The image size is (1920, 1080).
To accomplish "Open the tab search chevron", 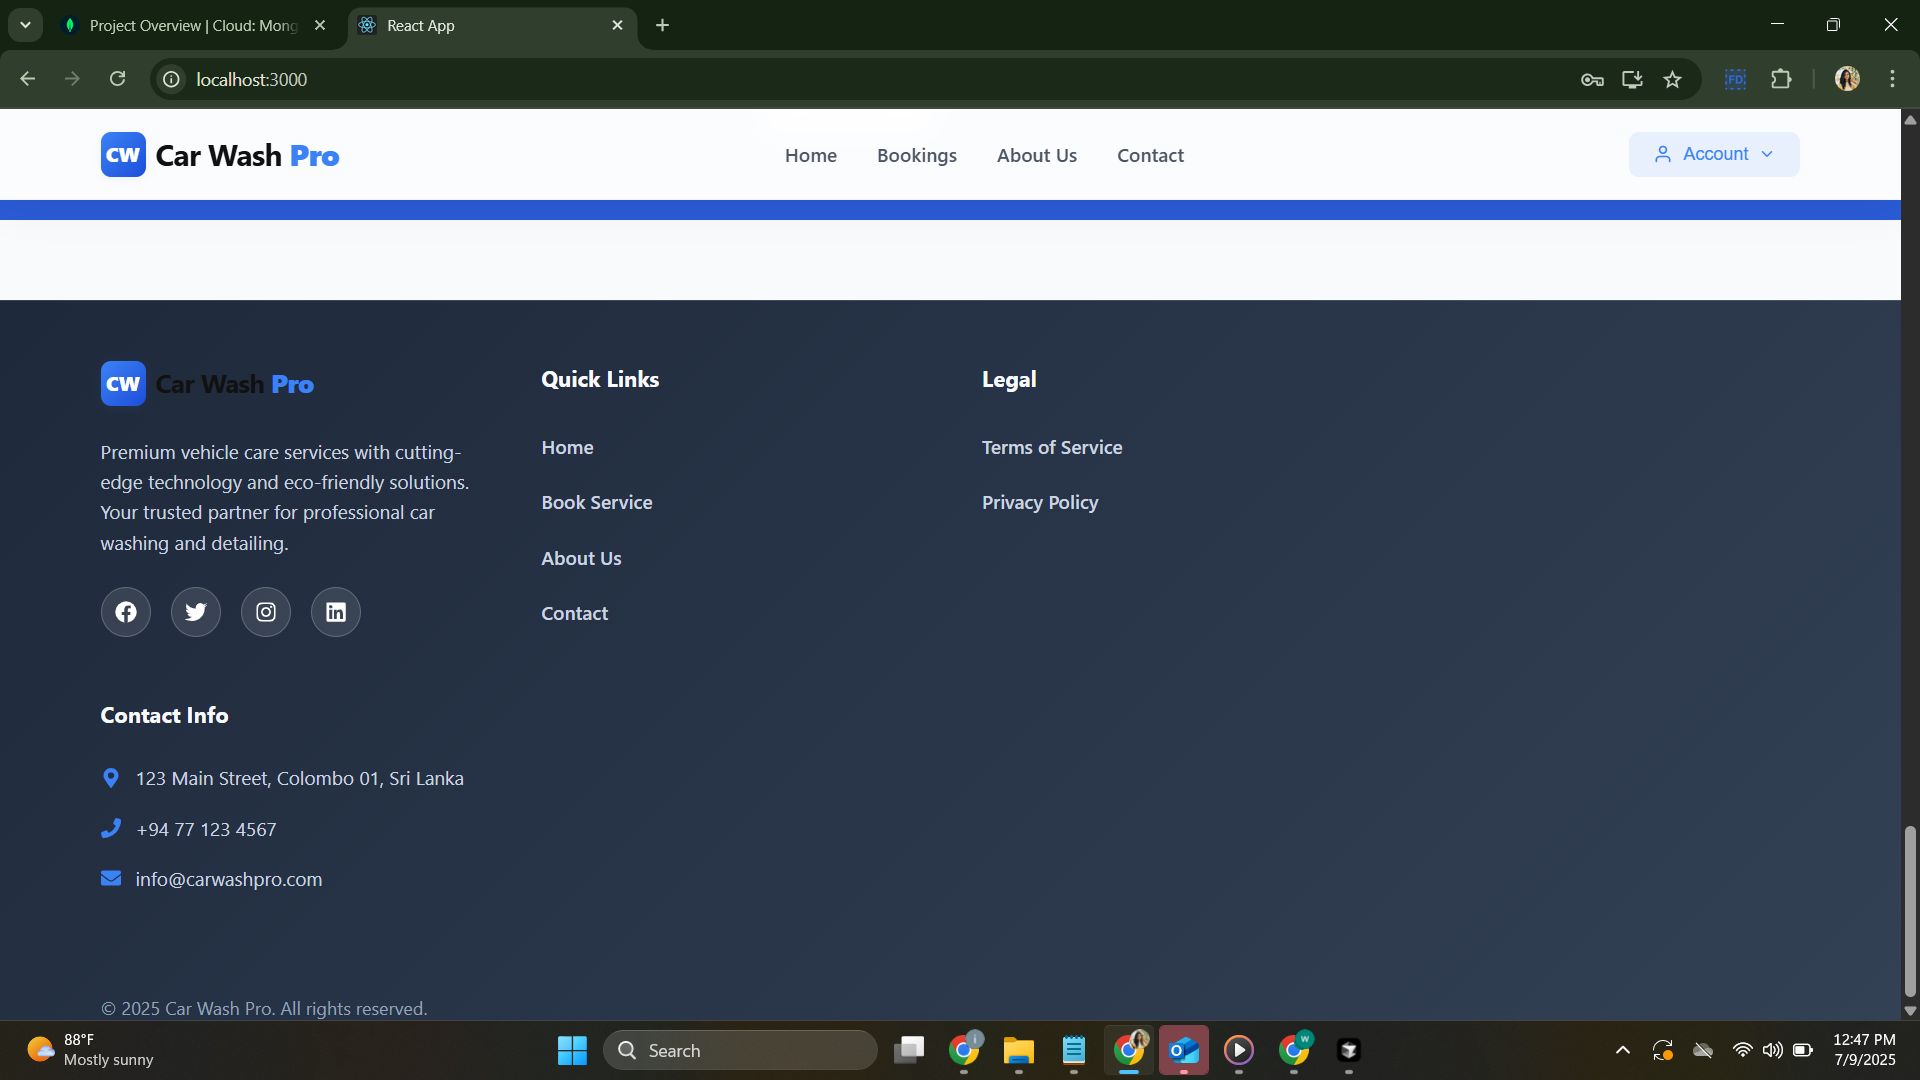I will pyautogui.click(x=25, y=25).
